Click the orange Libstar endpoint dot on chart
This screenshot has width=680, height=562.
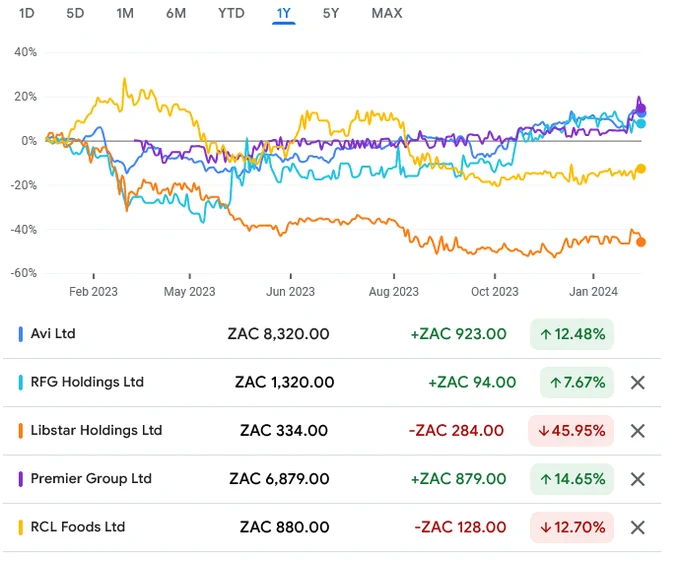(641, 242)
